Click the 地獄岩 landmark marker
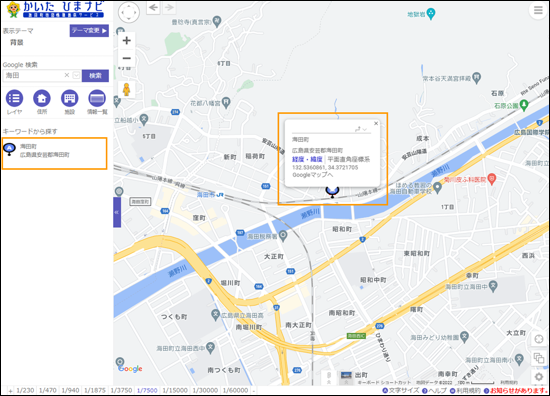Screen dimensions: 550x396 [x=431, y=13]
